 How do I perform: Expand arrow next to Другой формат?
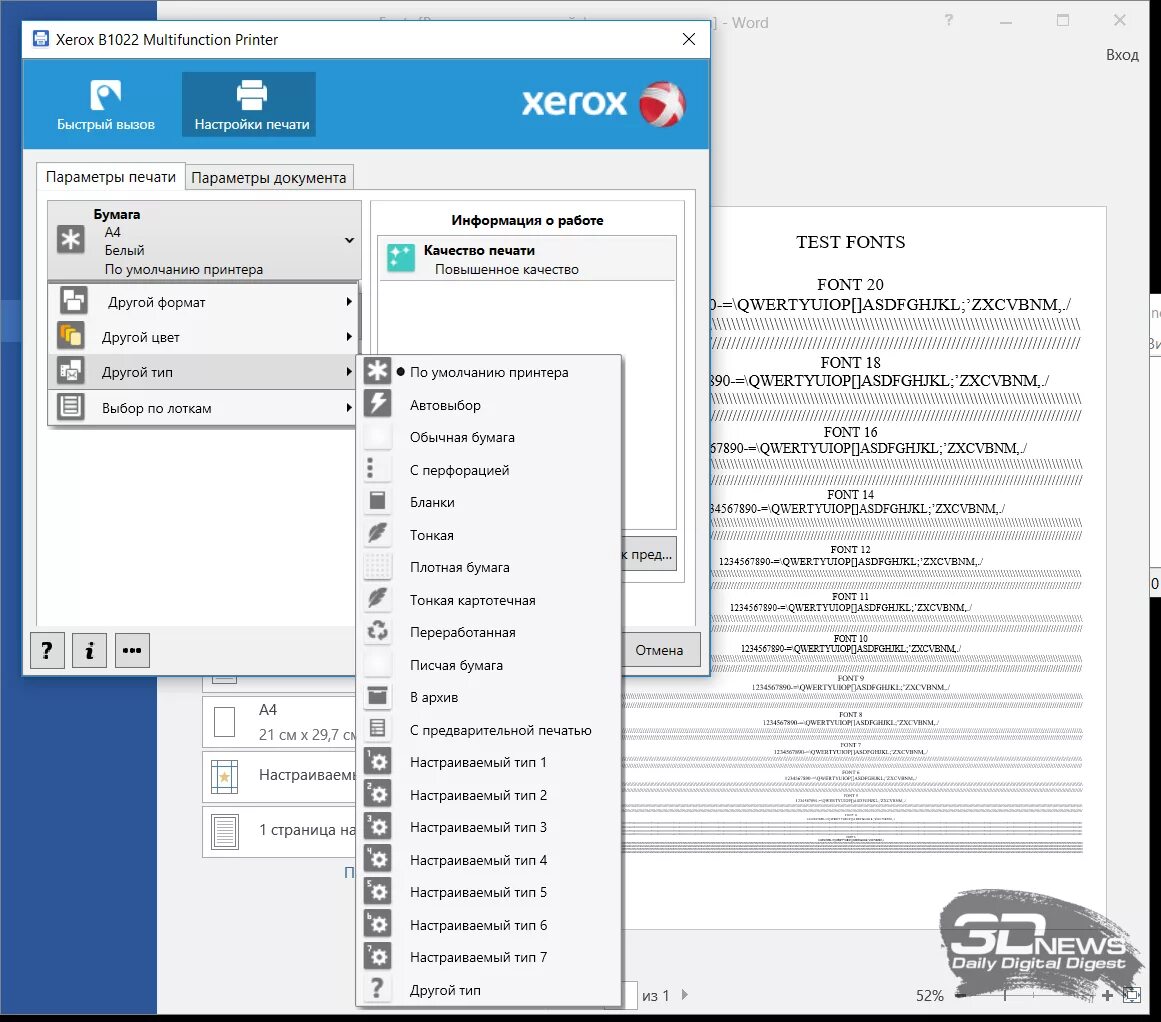coord(349,301)
